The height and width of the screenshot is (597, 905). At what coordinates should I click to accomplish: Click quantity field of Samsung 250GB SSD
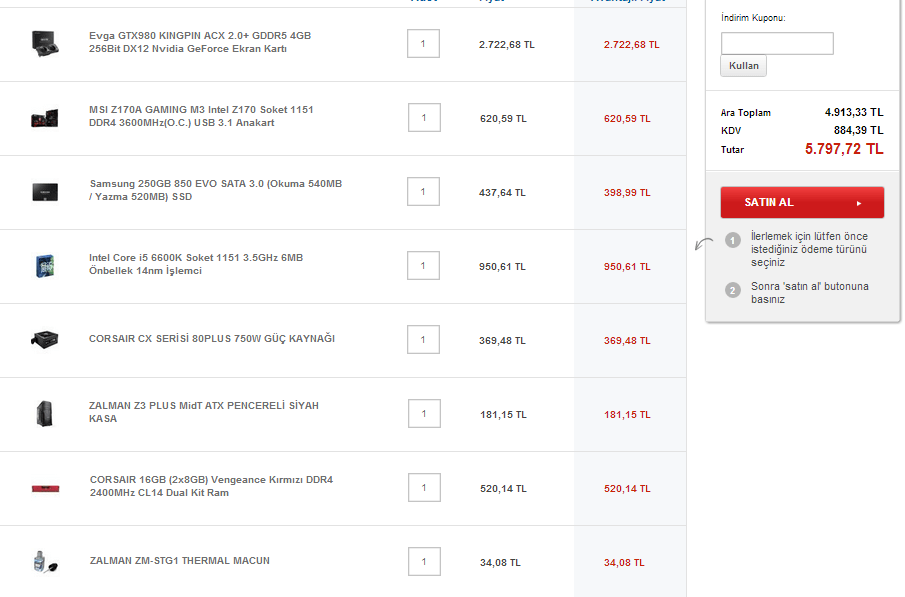[x=424, y=192]
